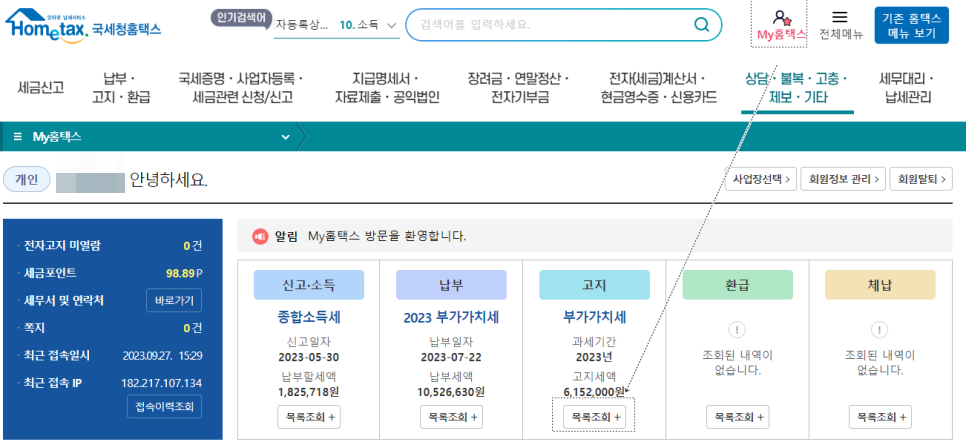Click My홈택스 breadcrumb label
Viewport: 966px width, 442px height.
(57, 137)
